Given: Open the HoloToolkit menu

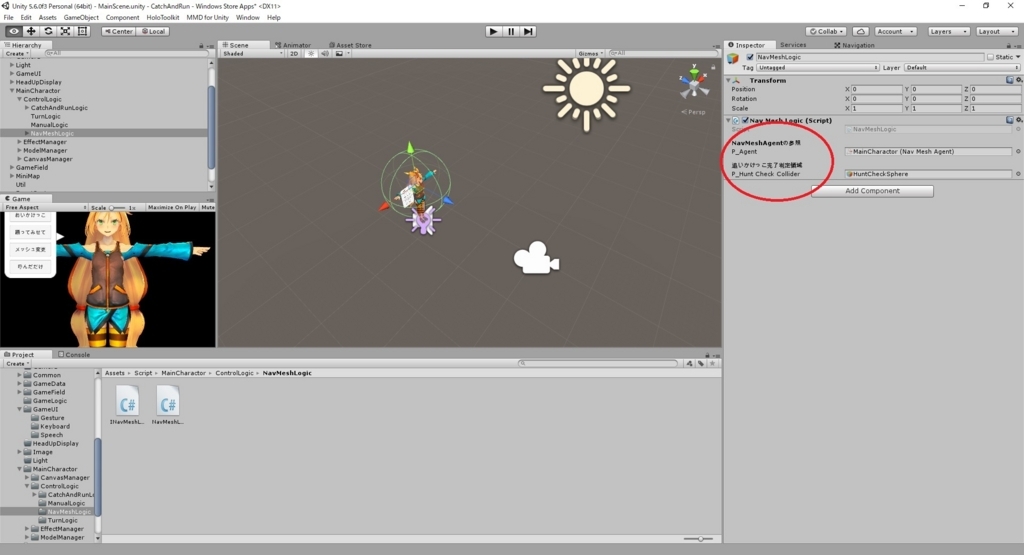Looking at the screenshot, I should pyautogui.click(x=163, y=18).
